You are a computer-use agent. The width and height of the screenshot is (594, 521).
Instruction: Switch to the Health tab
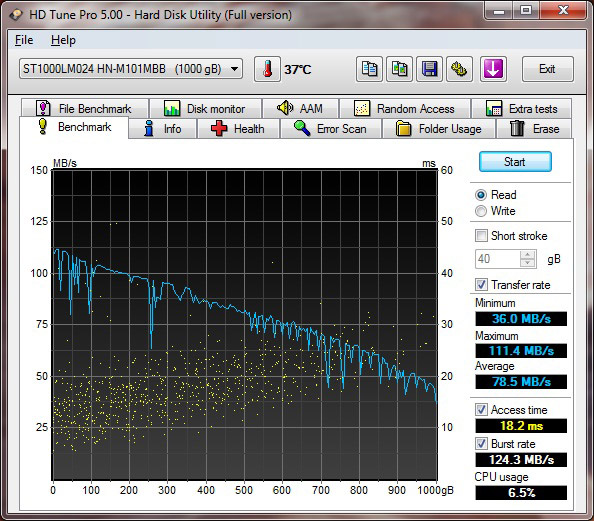[238, 129]
